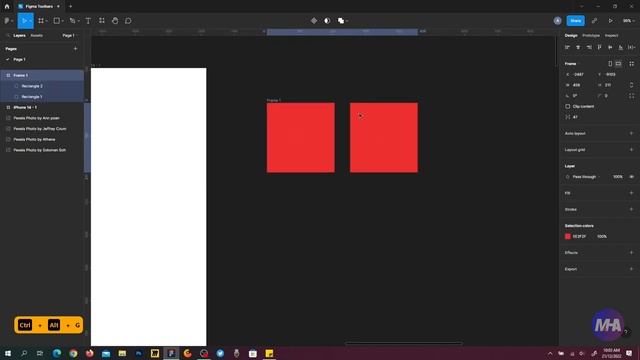Open the Resources tool
640x360 pixels.
coord(102,21)
